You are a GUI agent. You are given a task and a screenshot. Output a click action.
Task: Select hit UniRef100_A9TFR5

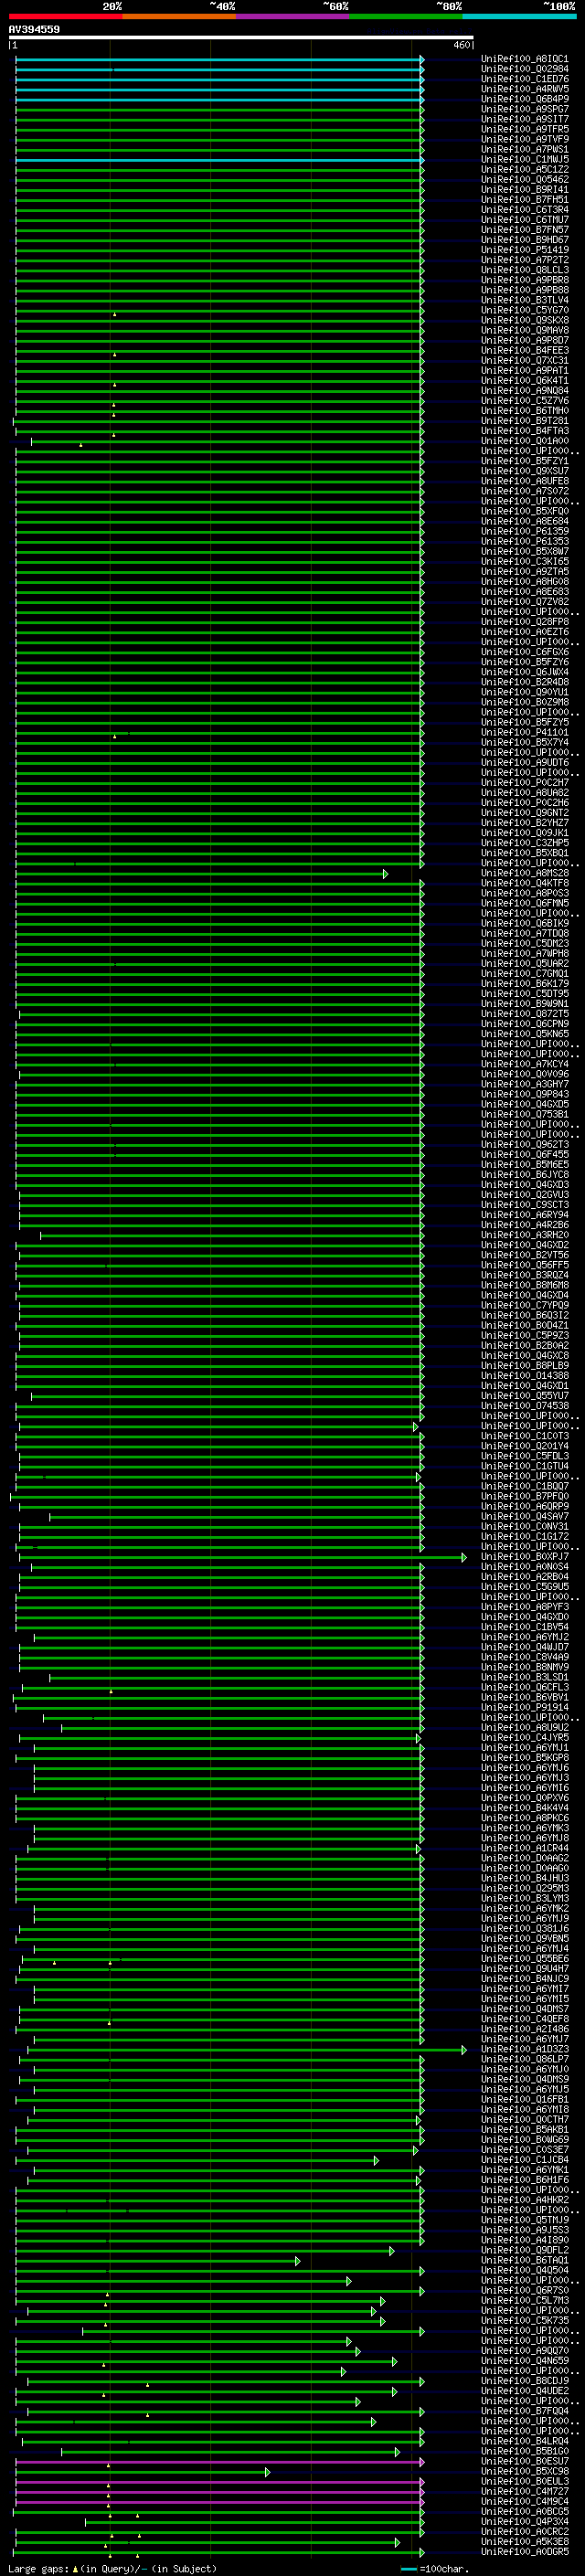coord(525,129)
